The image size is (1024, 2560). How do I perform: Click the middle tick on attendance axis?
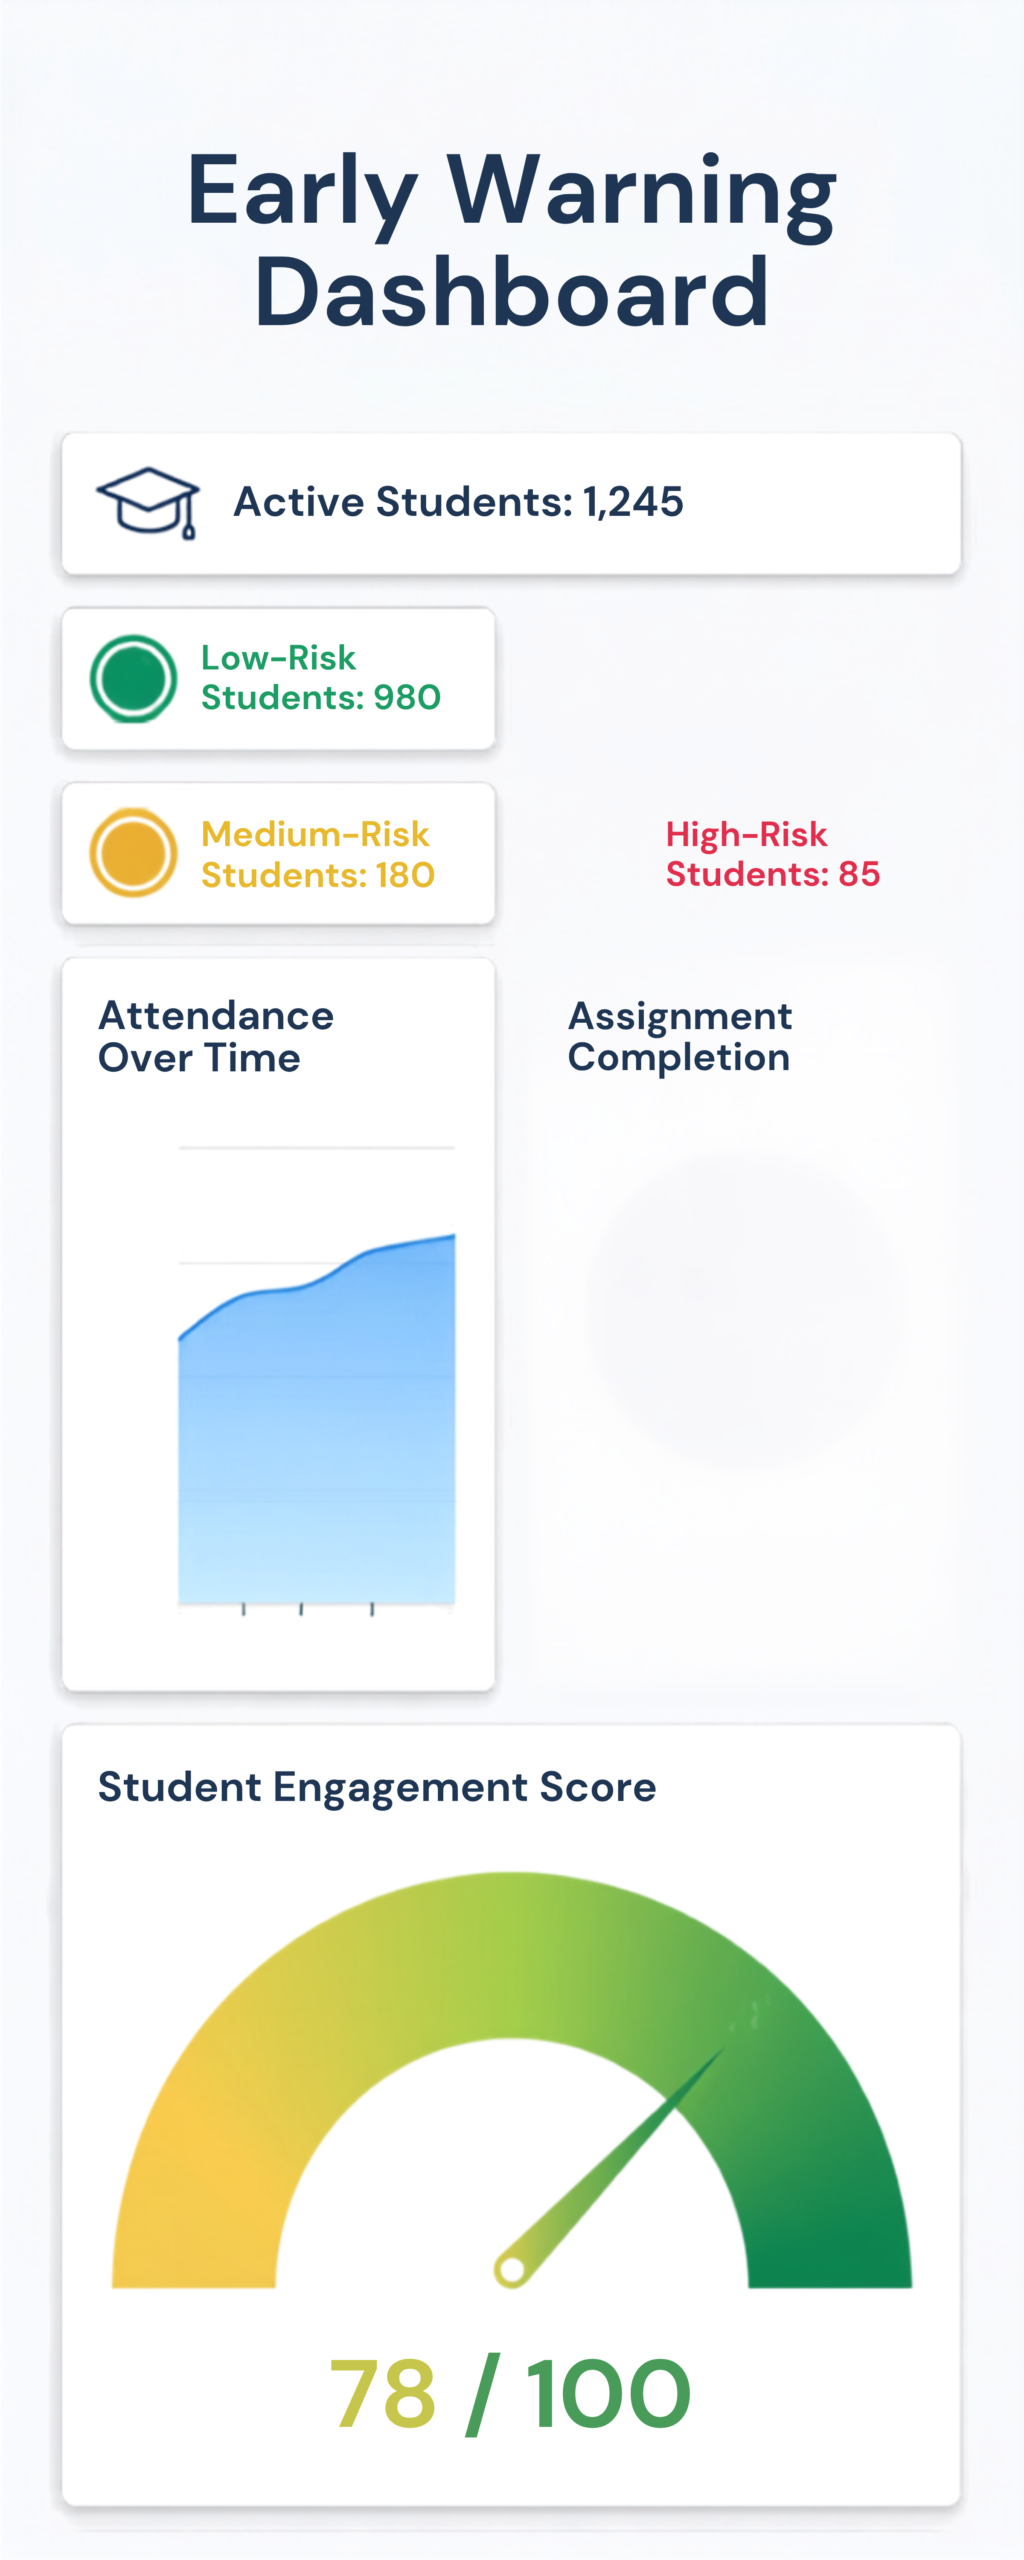(x=301, y=1609)
